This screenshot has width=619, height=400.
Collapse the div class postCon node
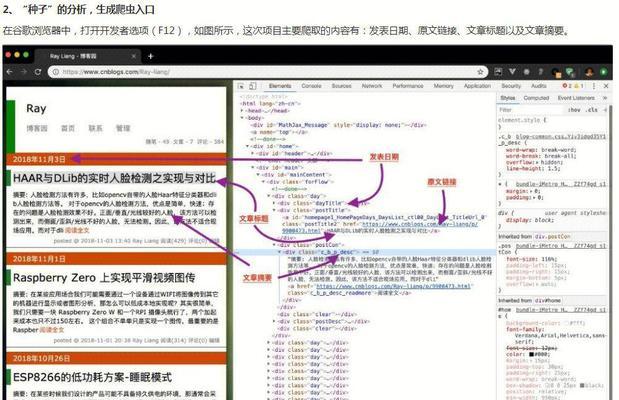[274, 245]
